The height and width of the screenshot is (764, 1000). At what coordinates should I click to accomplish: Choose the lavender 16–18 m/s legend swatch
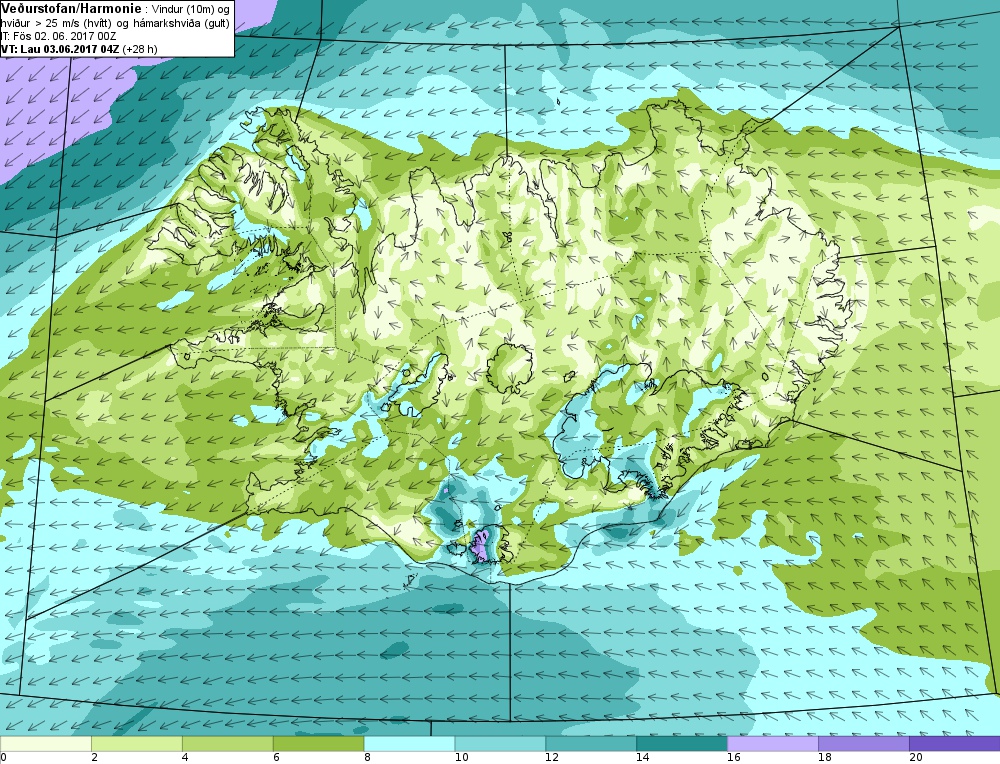tap(773, 744)
